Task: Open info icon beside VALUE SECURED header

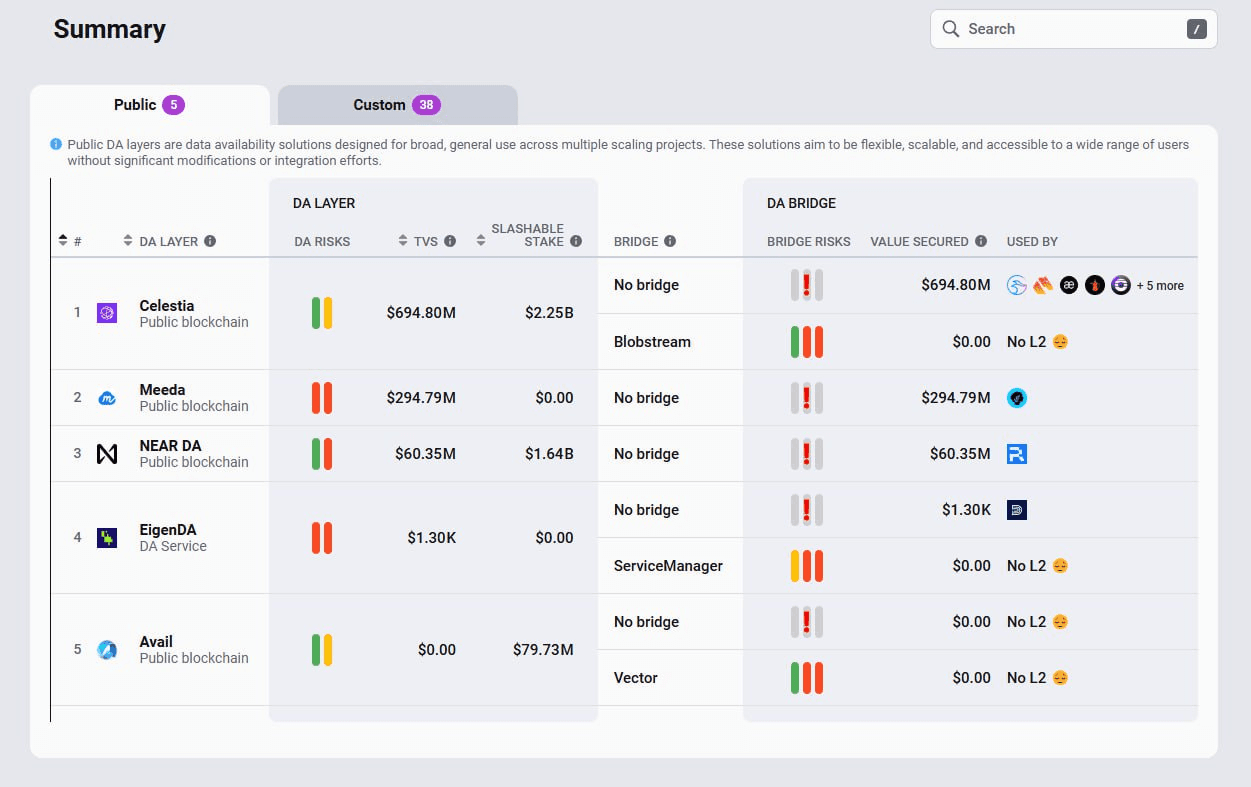Action: [x=981, y=241]
